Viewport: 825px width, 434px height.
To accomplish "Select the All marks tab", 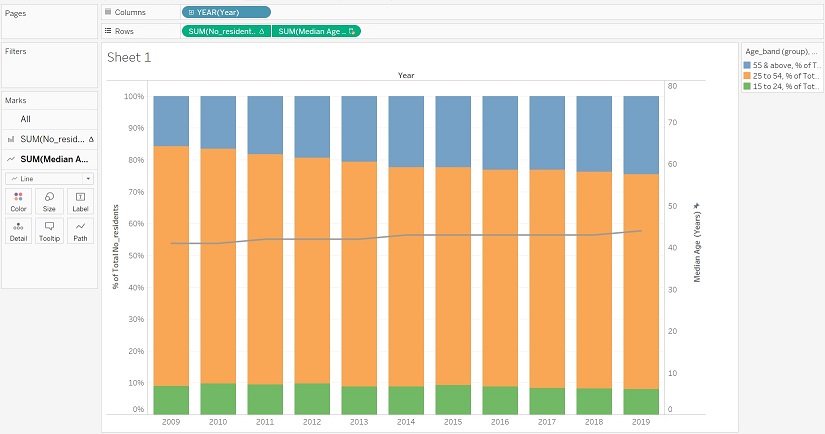I will click(26, 119).
